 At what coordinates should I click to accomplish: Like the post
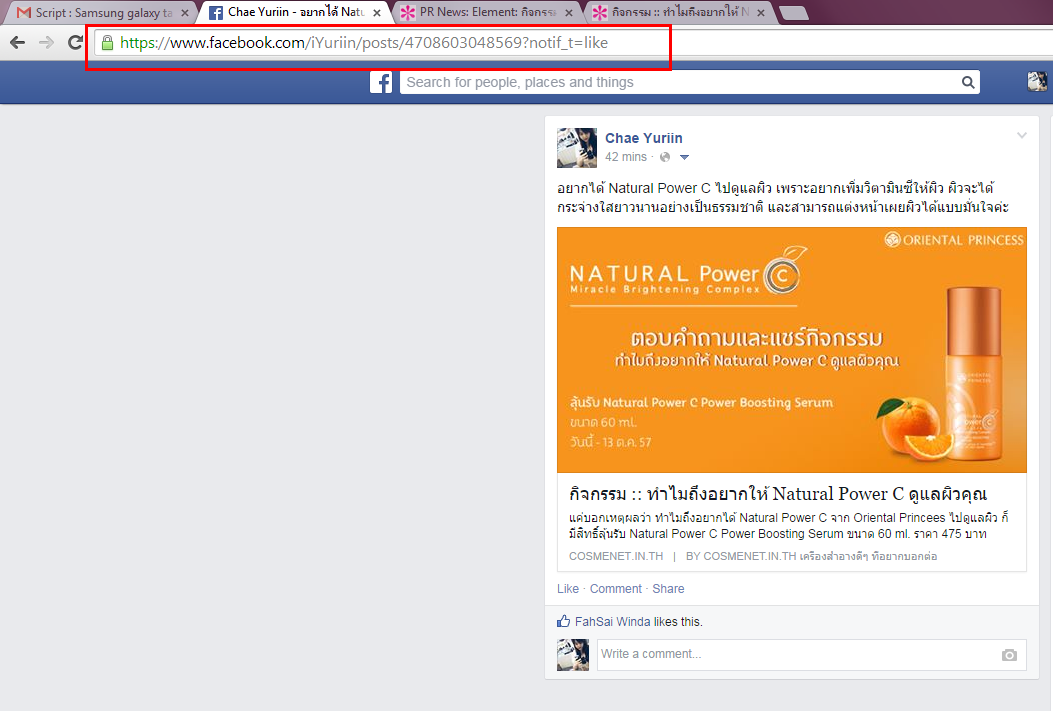pyautogui.click(x=567, y=589)
